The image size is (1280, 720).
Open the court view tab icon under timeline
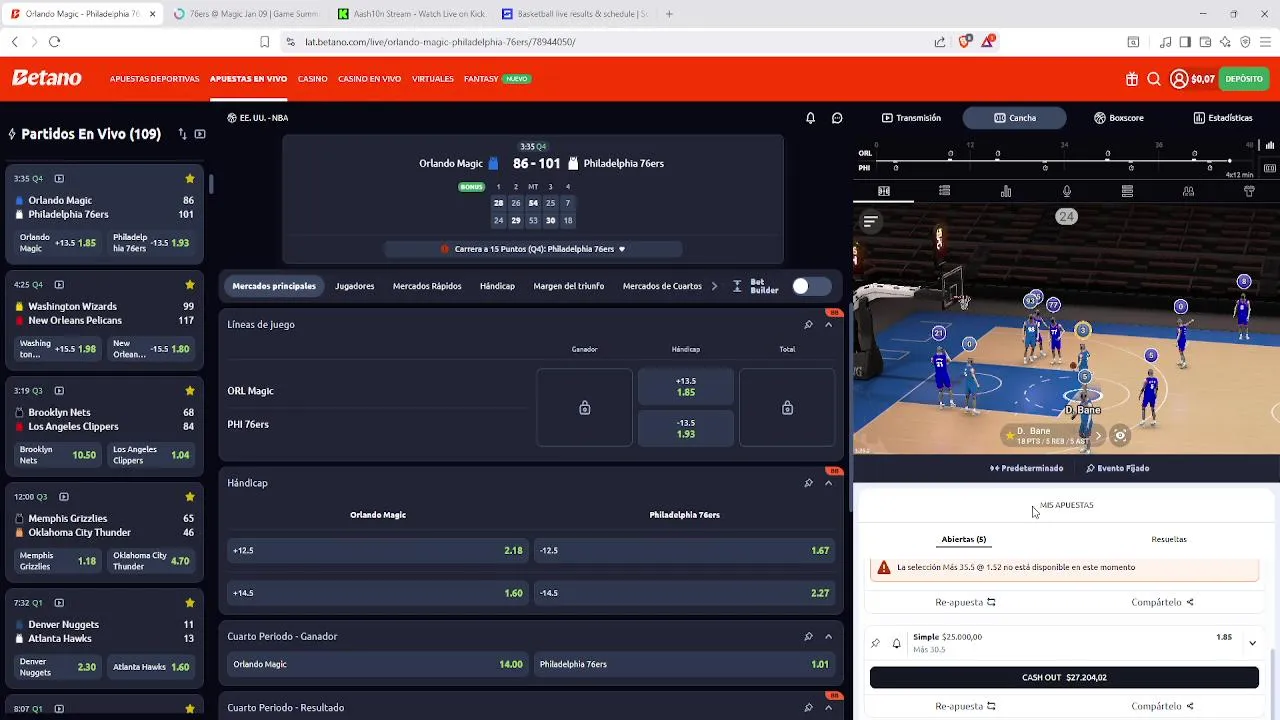pyautogui.click(x=884, y=191)
